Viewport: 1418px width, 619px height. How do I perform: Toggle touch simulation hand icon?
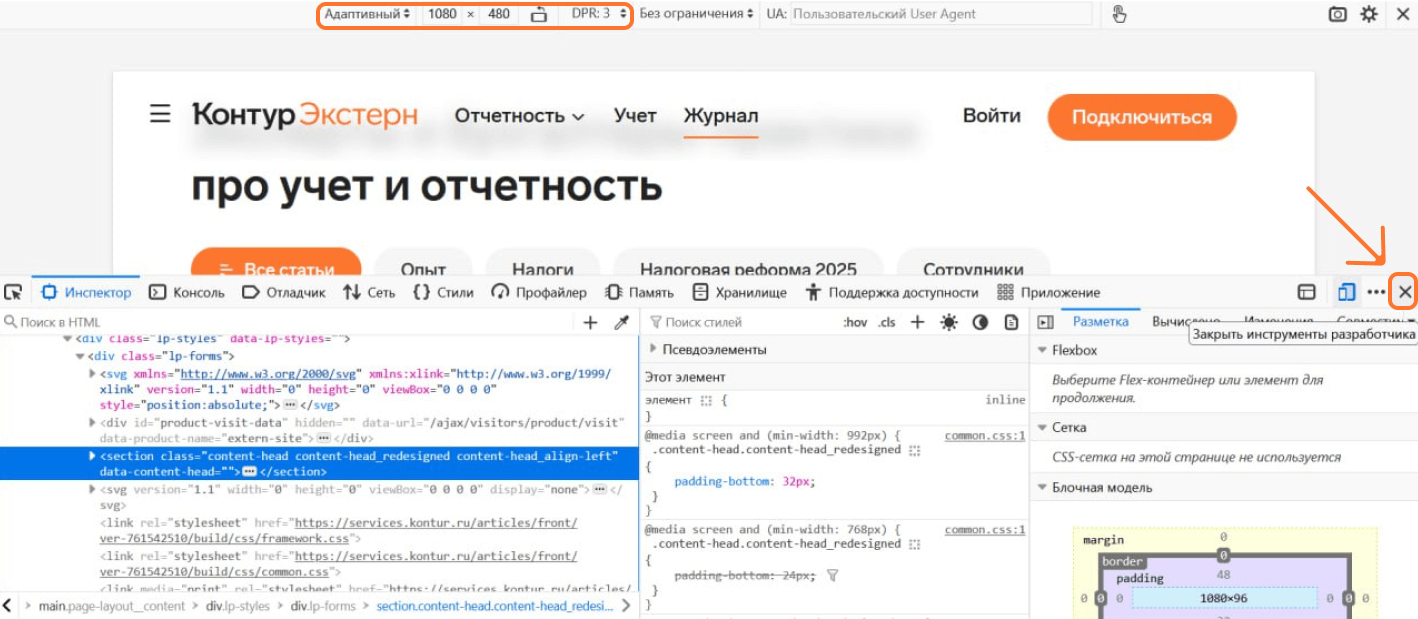[x=1119, y=14]
